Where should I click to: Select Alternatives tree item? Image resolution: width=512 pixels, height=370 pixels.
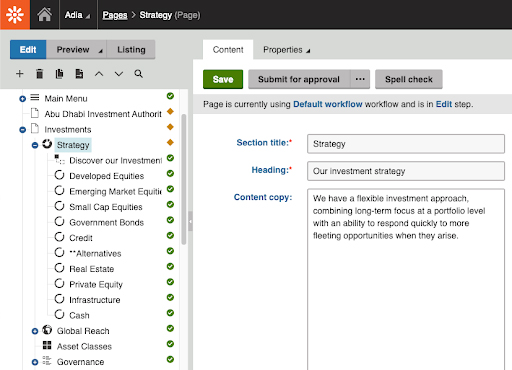95,253
